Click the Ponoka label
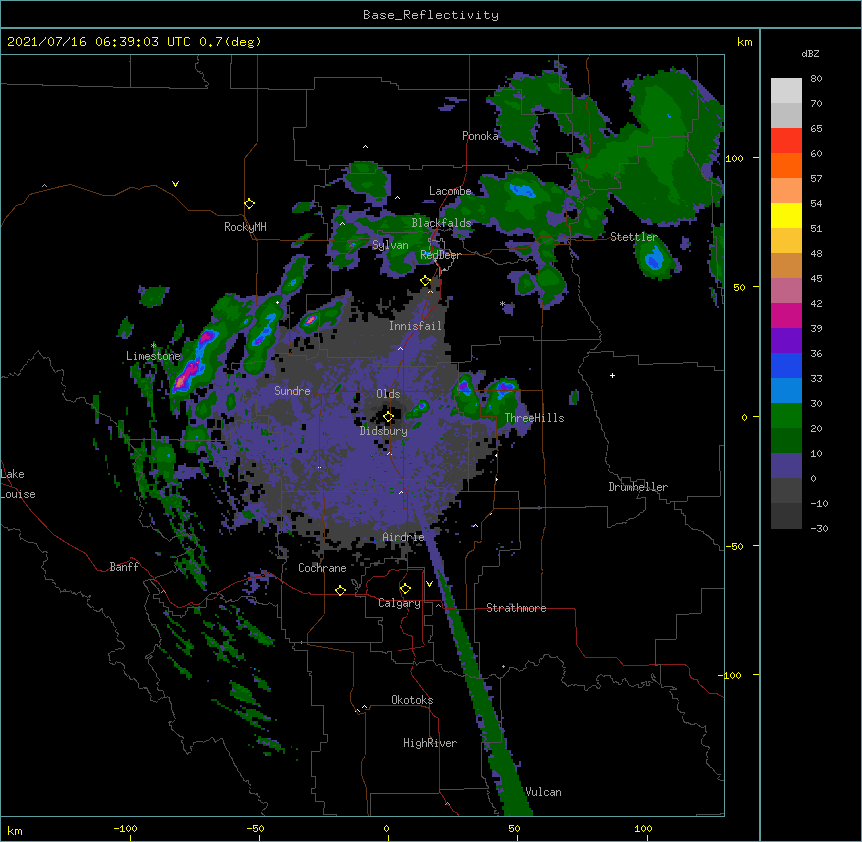 (480, 136)
